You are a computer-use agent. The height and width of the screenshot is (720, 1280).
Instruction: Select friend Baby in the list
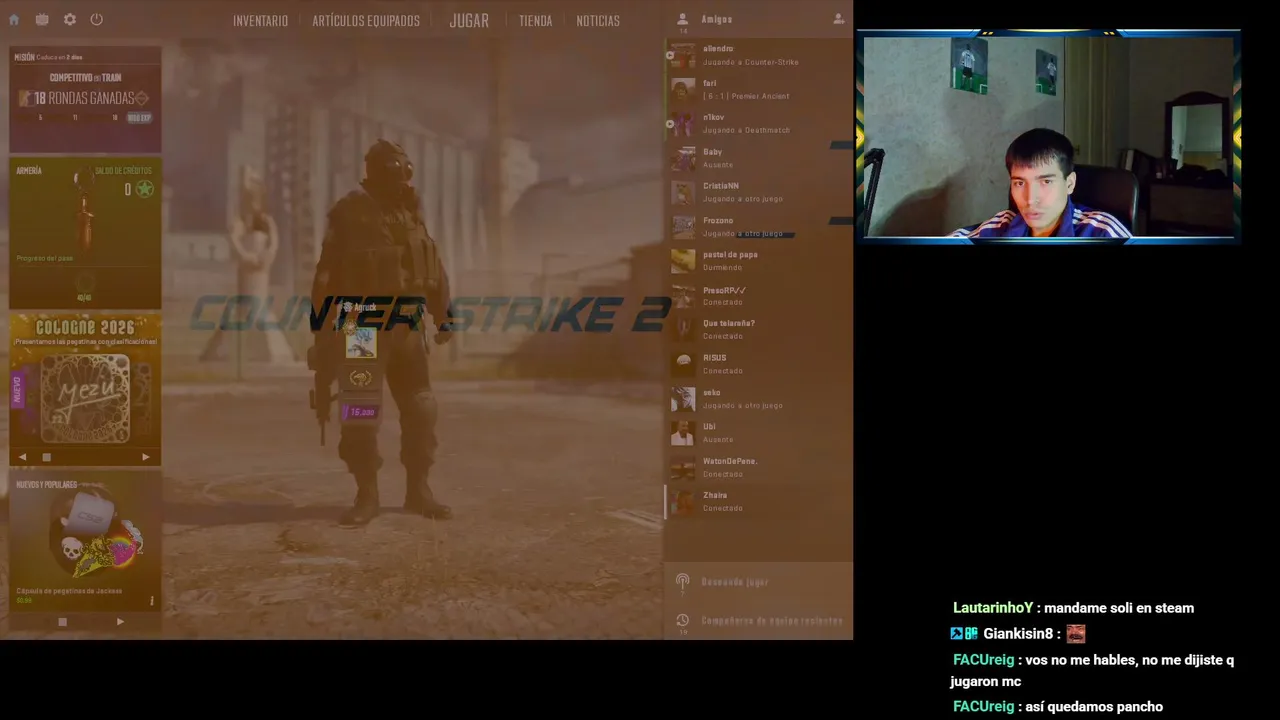coord(758,158)
